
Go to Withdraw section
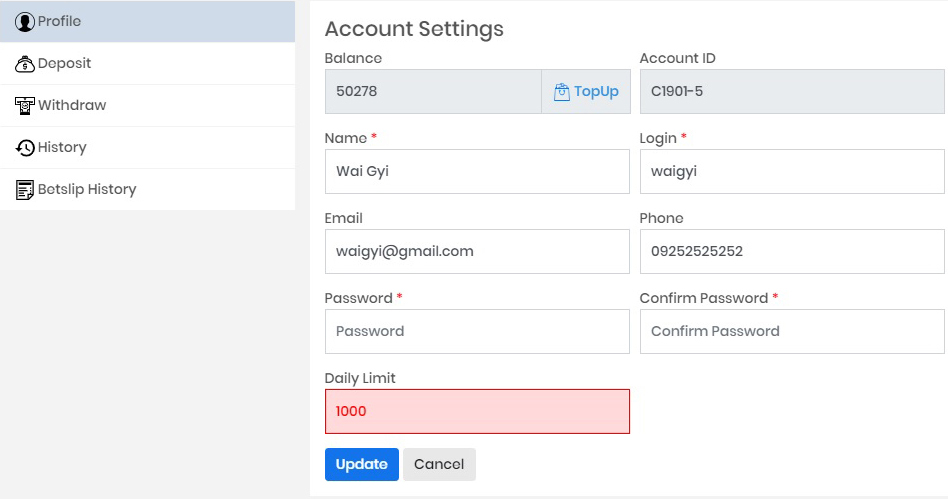point(148,106)
